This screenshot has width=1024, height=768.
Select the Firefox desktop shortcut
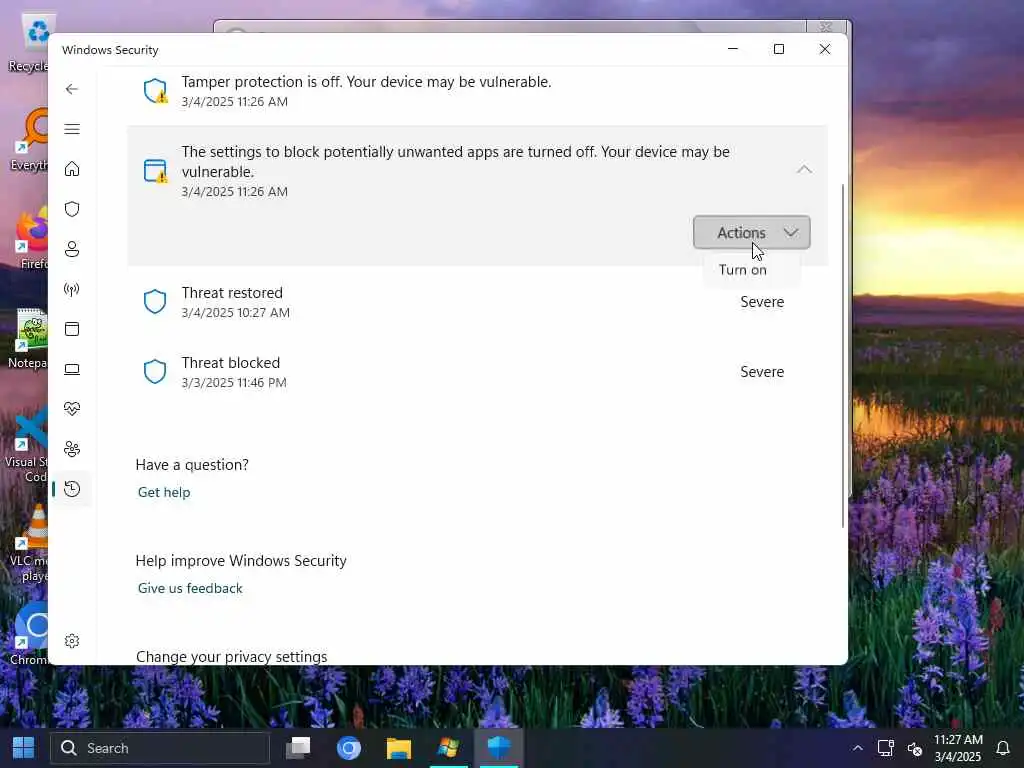tap(29, 239)
